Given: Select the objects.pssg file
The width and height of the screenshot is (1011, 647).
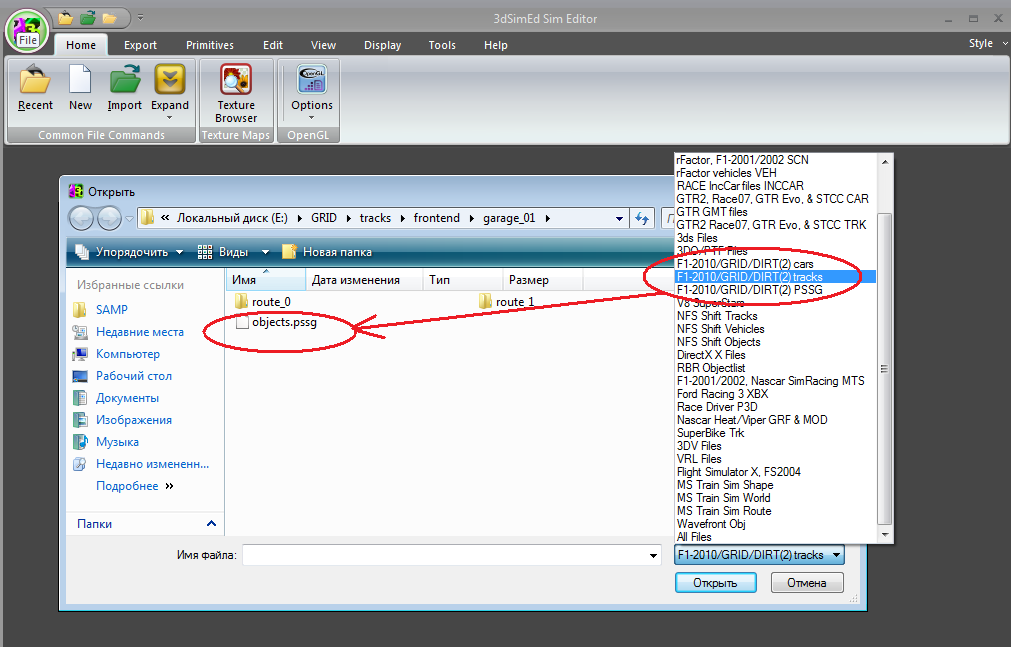Looking at the screenshot, I should point(277,323).
